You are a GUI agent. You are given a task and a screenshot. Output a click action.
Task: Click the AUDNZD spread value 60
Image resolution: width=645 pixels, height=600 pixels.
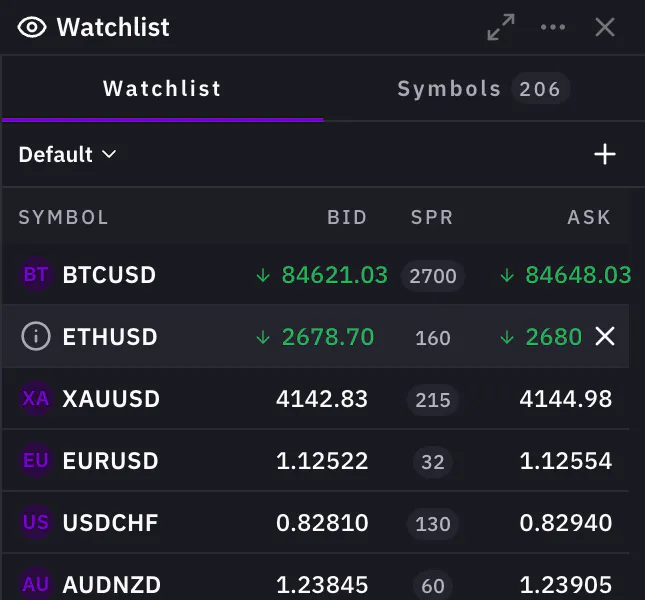(433, 586)
